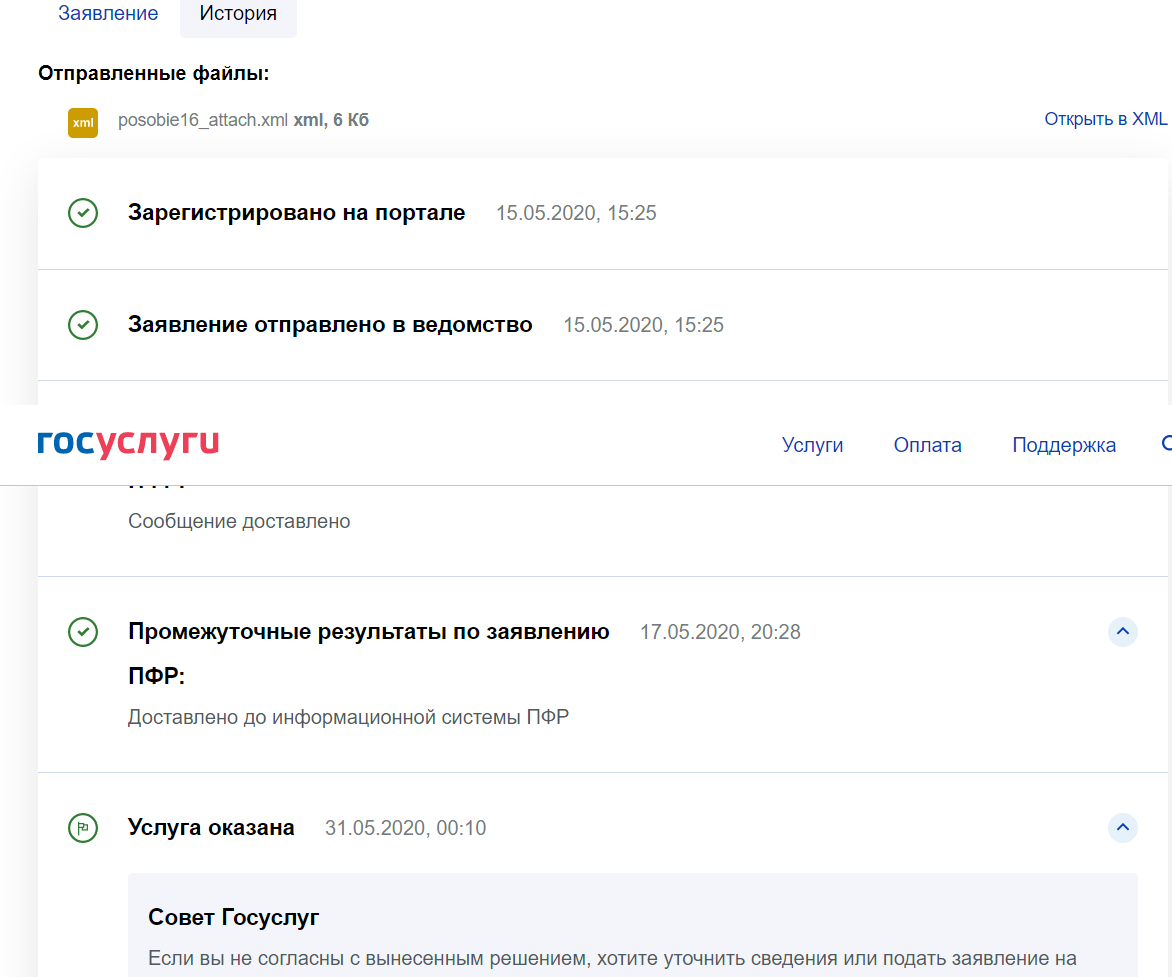The width and height of the screenshot is (1172, 977).
Task: Click the ГОСУСЛУГИ logo
Action: click(x=128, y=444)
